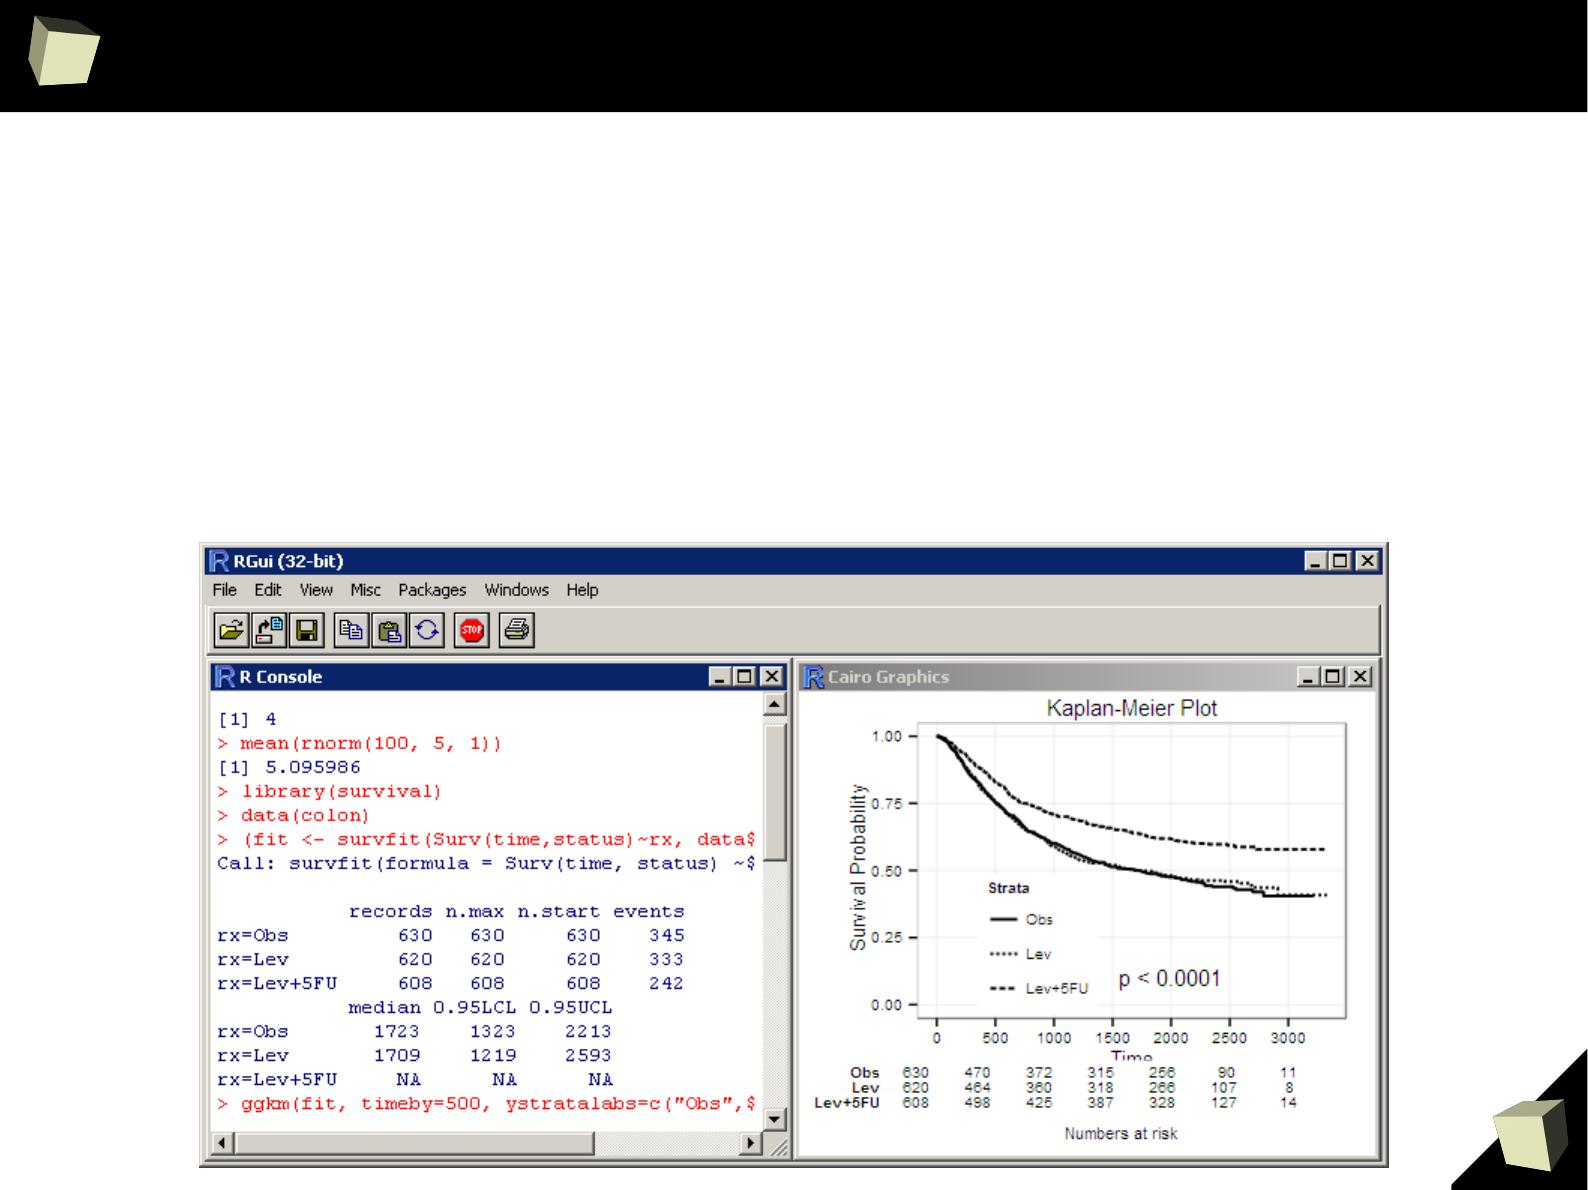
Task: Minimize the Cairo Graphics window
Action: point(1309,677)
